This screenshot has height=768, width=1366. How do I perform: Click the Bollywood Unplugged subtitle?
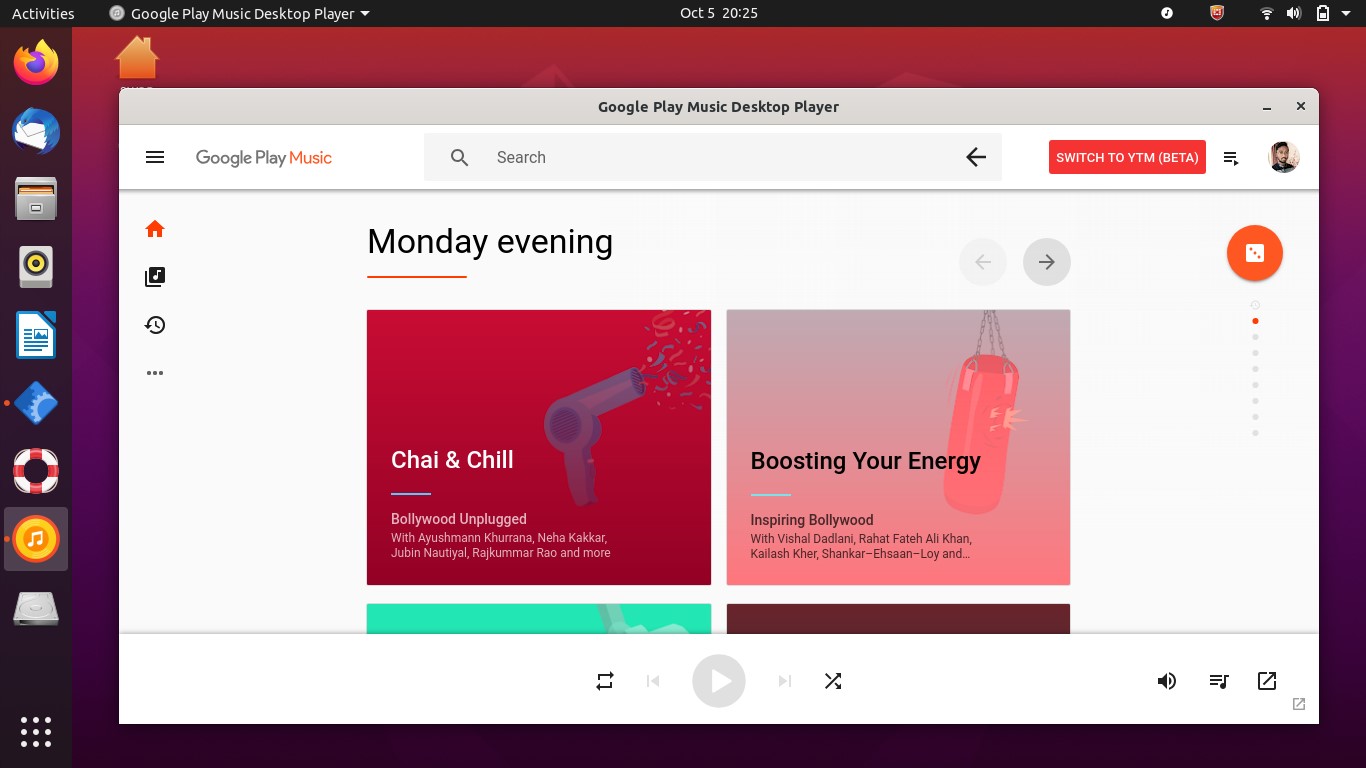click(459, 519)
